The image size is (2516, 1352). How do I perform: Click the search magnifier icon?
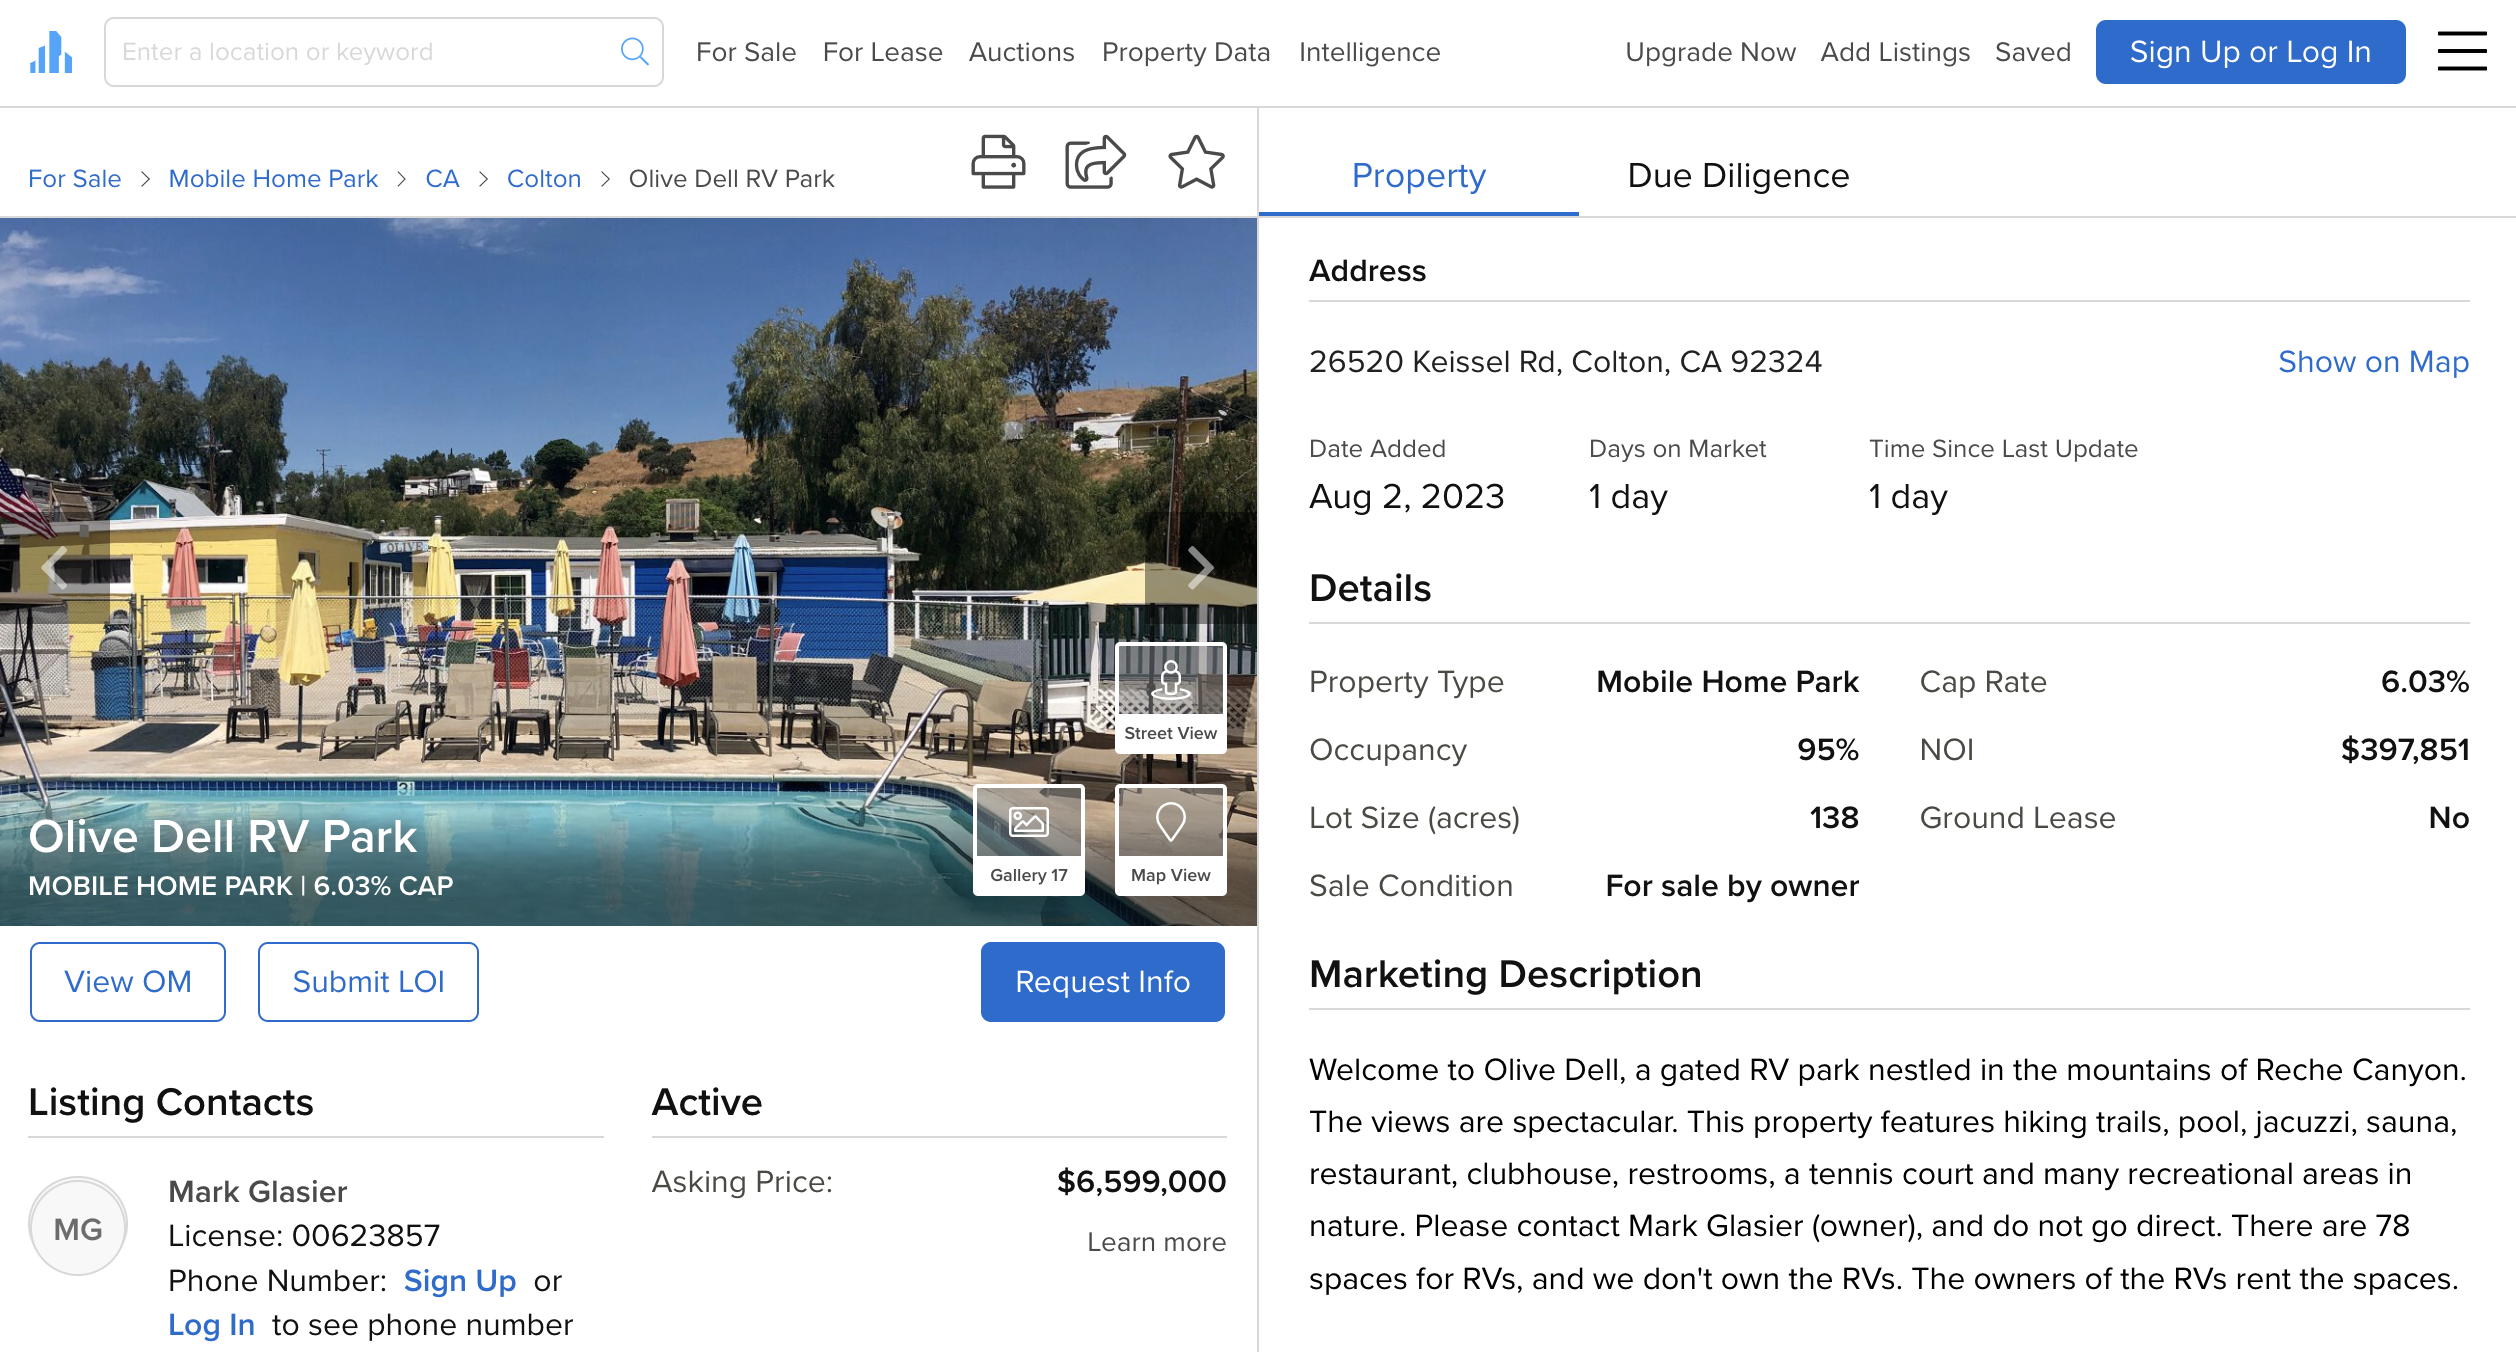click(634, 51)
